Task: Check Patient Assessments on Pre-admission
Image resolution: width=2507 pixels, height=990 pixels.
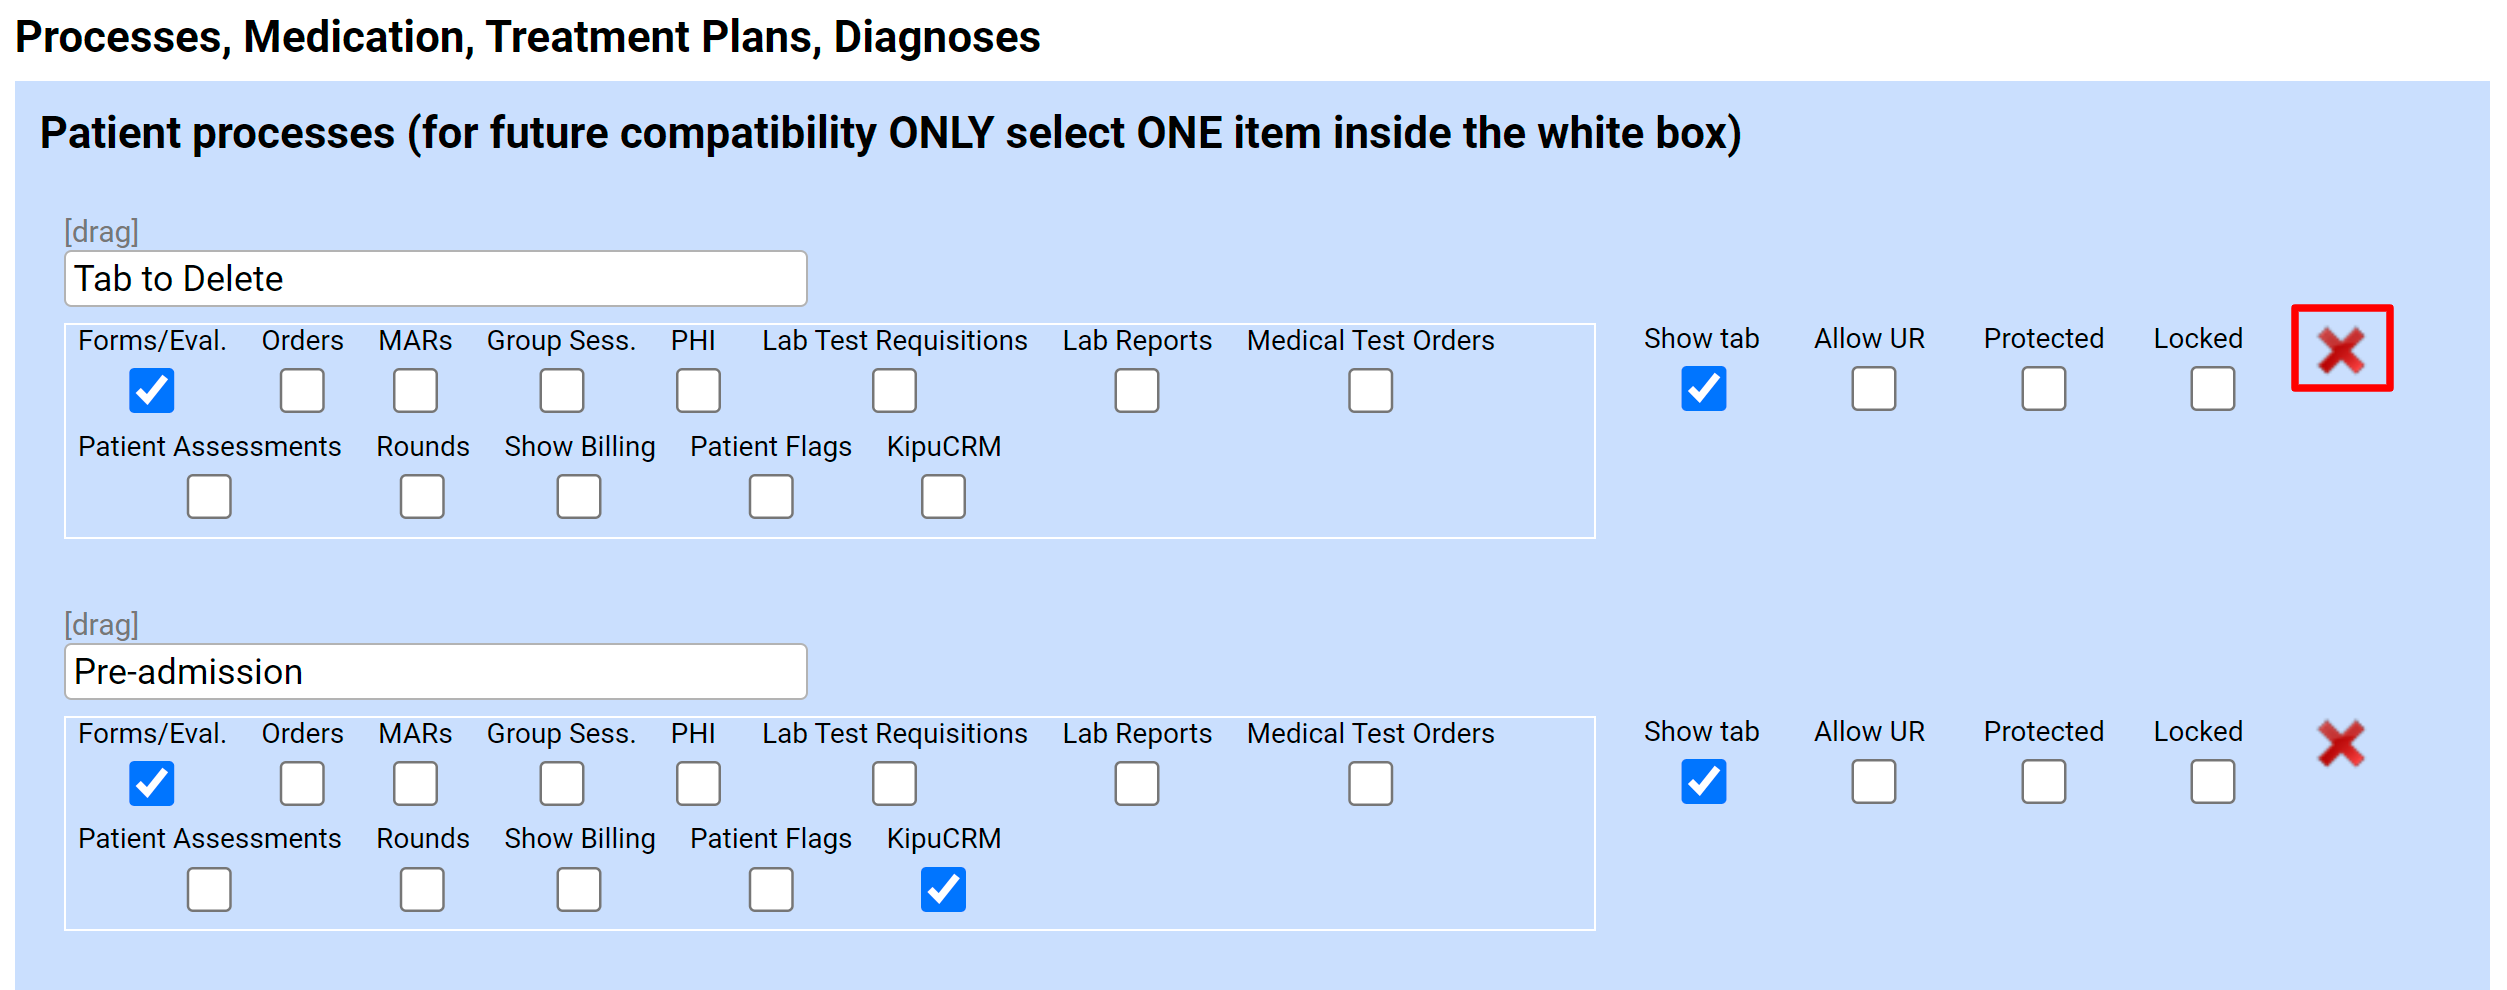Action: [208, 889]
